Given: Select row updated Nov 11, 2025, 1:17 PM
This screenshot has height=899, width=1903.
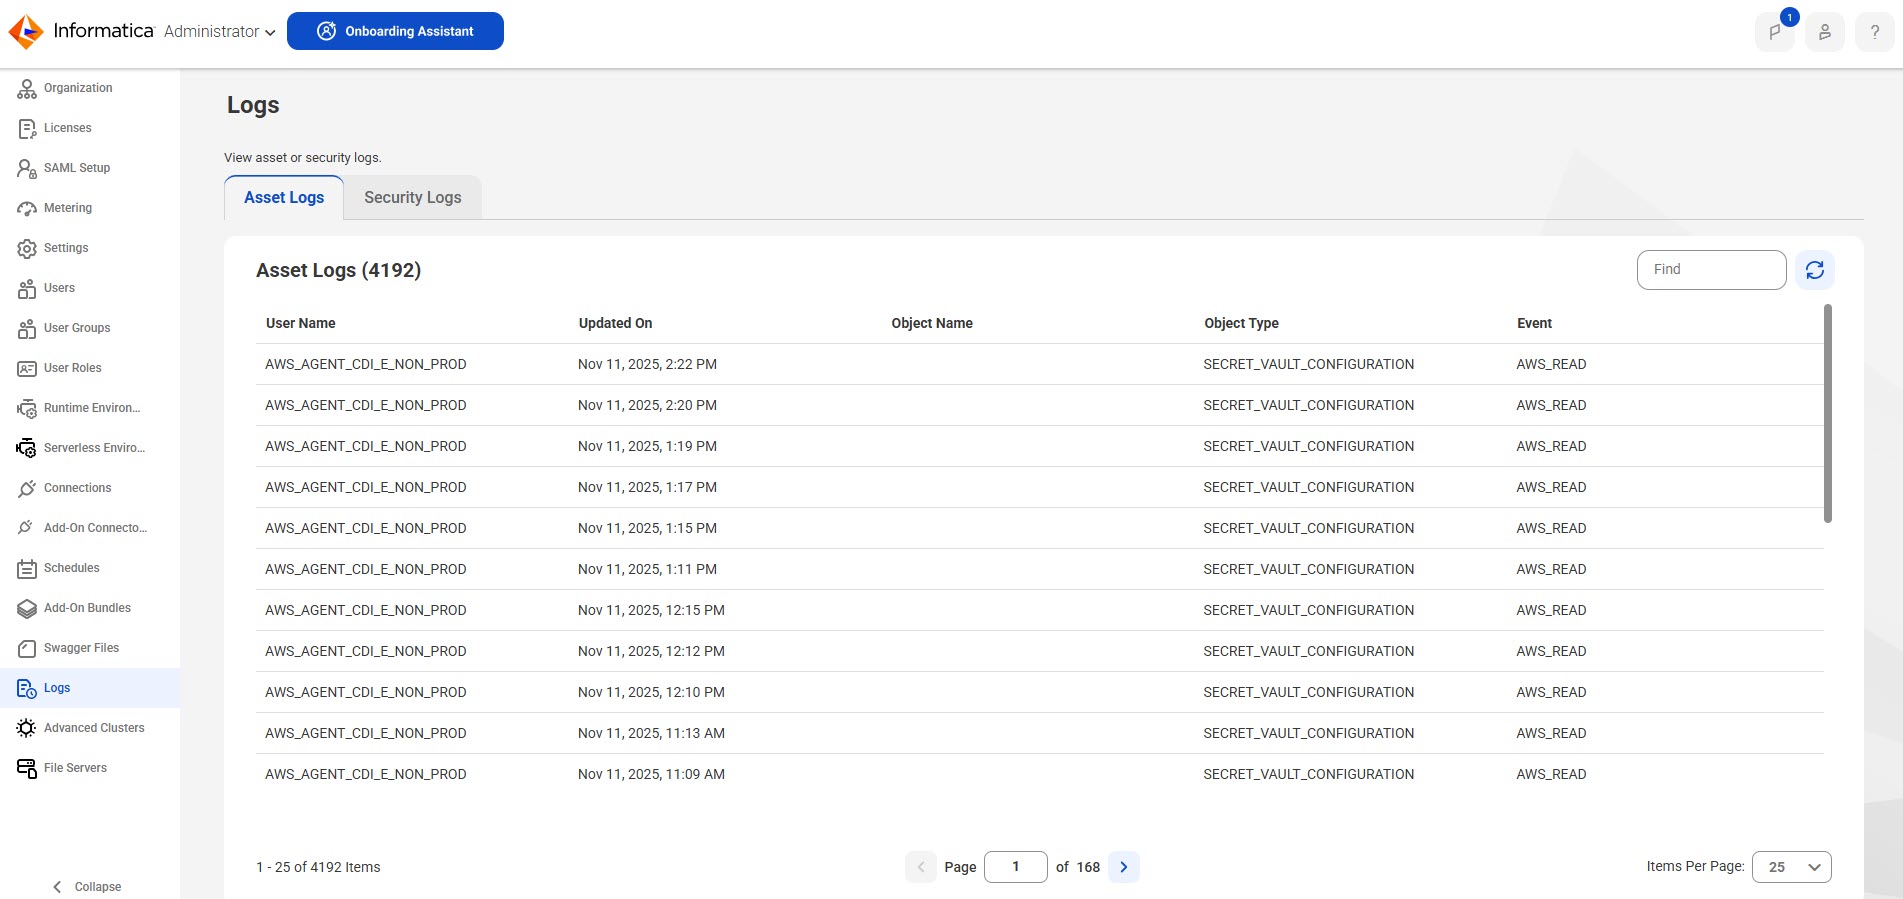Looking at the screenshot, I should (1040, 487).
